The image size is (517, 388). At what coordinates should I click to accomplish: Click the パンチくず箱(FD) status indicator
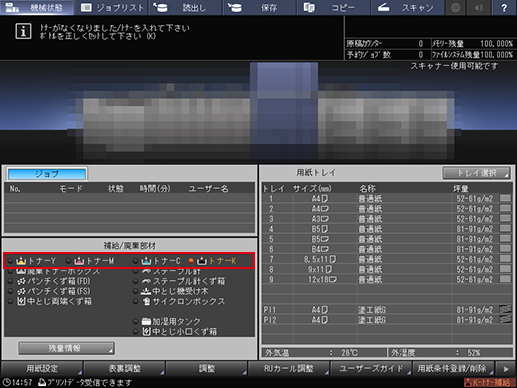coord(10,281)
